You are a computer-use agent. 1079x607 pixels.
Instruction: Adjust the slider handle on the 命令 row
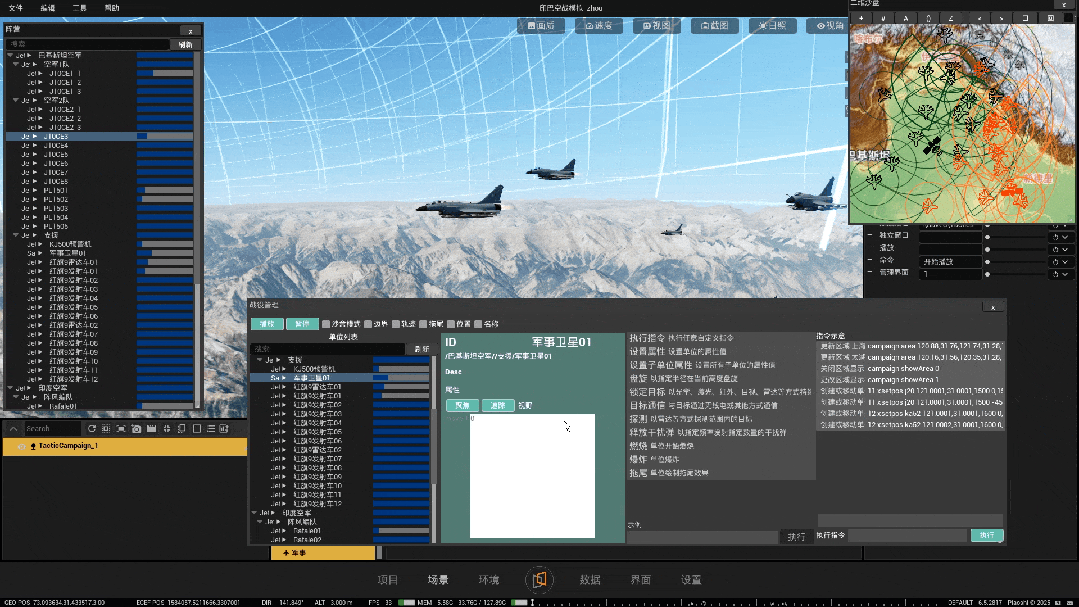pos(988,261)
